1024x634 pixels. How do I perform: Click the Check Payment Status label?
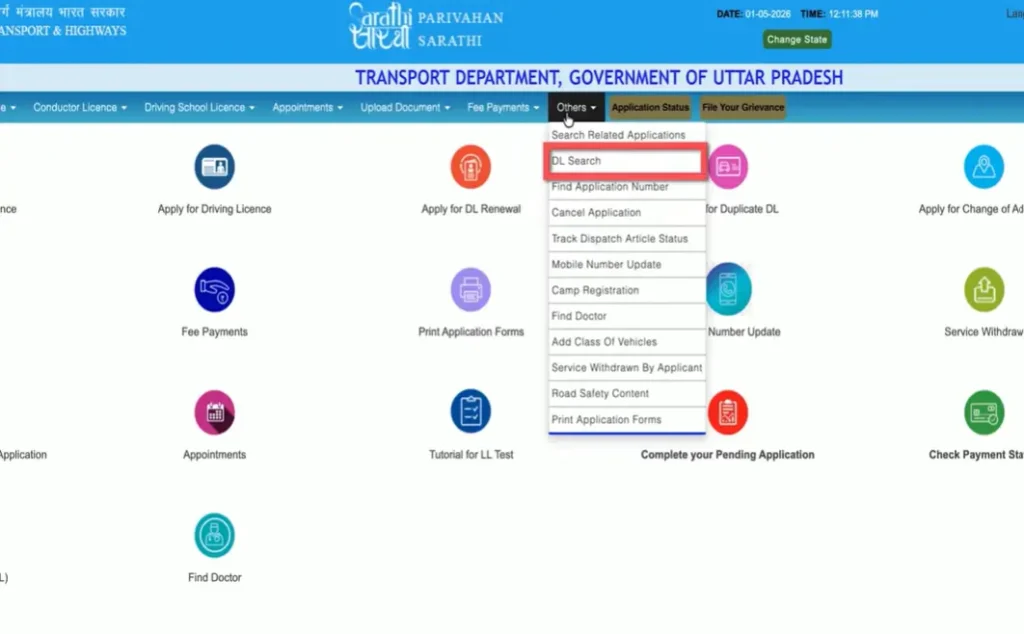click(976, 454)
